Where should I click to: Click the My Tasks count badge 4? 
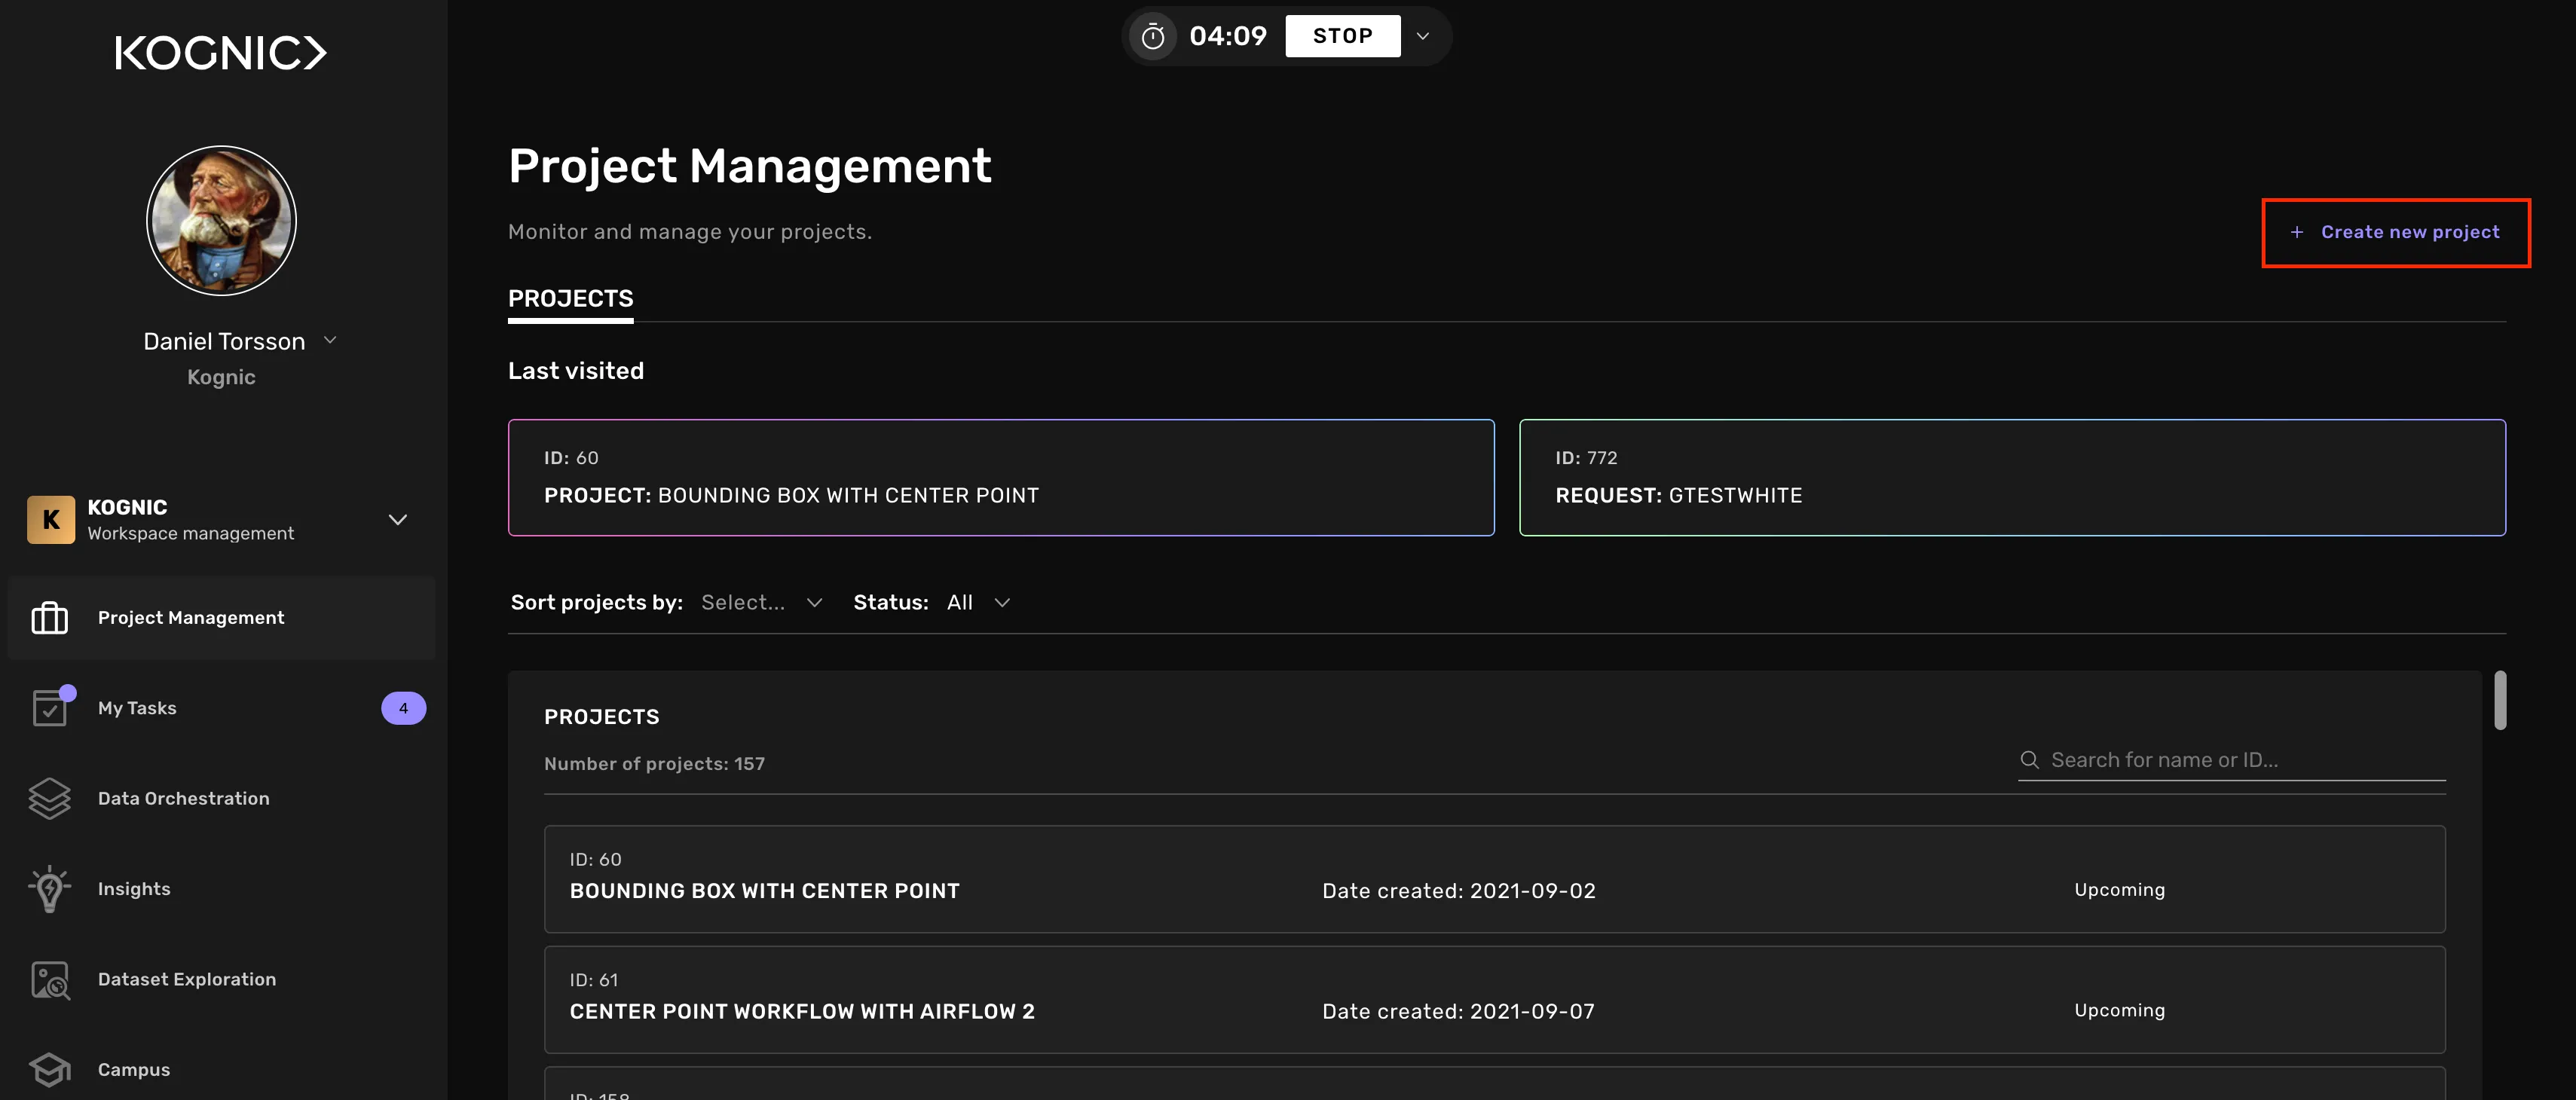[x=403, y=708]
